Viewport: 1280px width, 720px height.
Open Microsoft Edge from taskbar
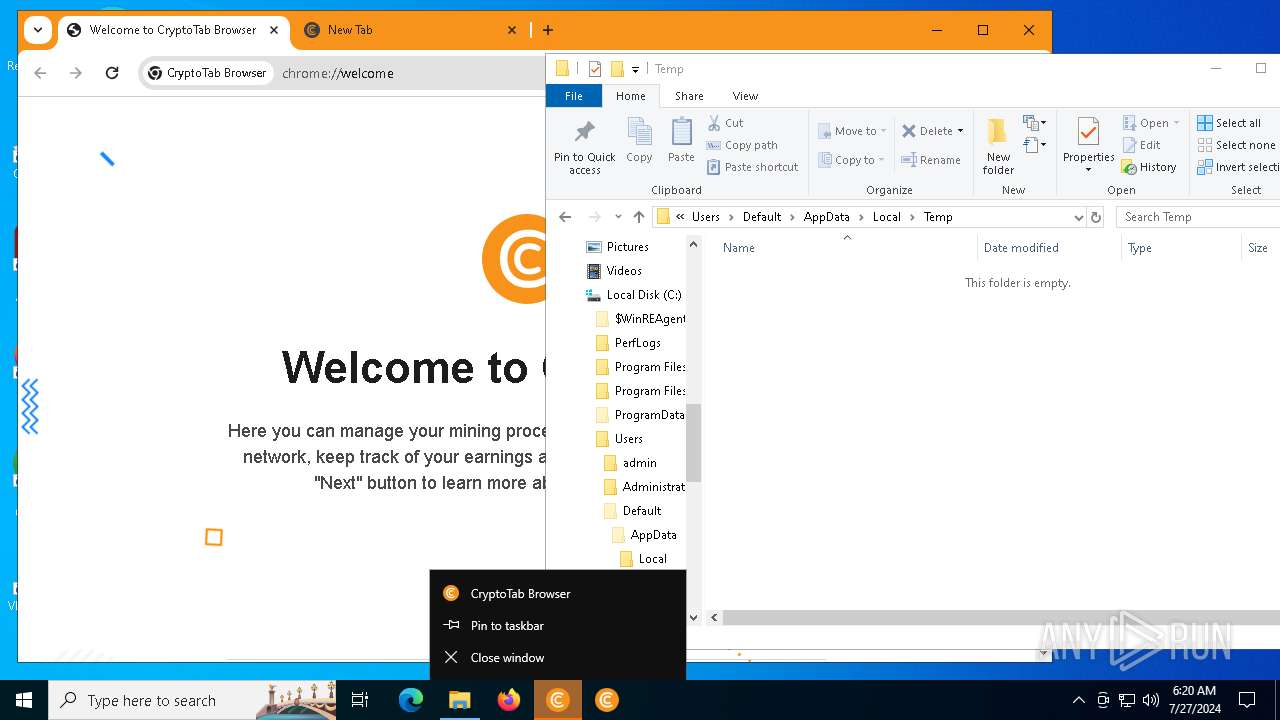coord(411,700)
